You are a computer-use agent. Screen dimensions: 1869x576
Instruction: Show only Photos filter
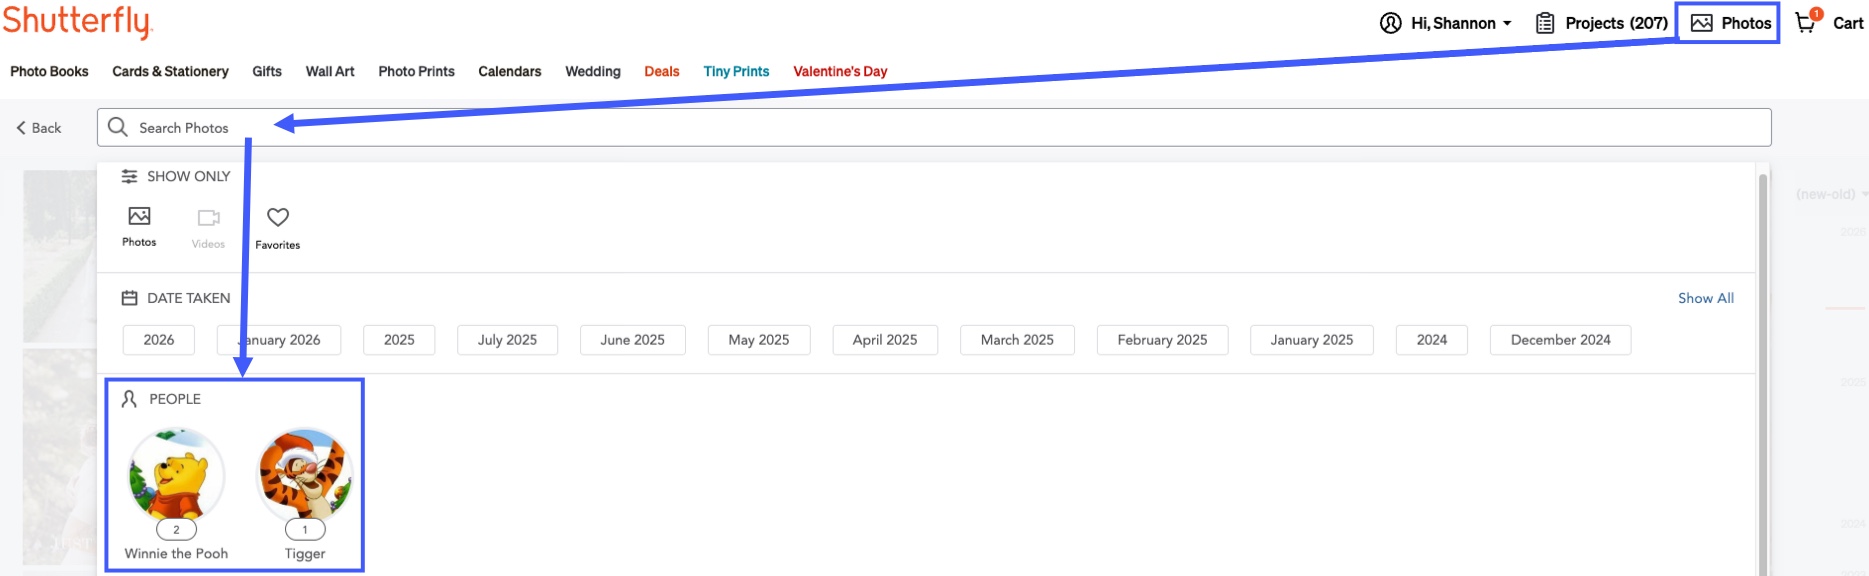pyautogui.click(x=139, y=226)
